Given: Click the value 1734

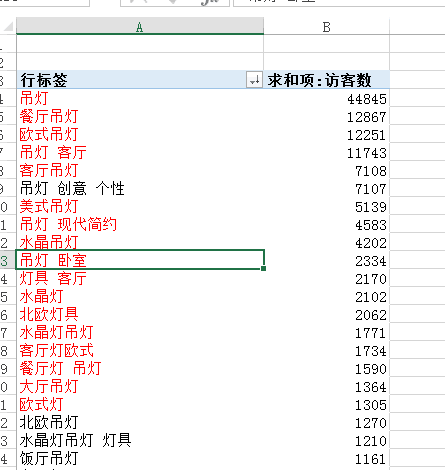Looking at the screenshot, I should point(371,351).
